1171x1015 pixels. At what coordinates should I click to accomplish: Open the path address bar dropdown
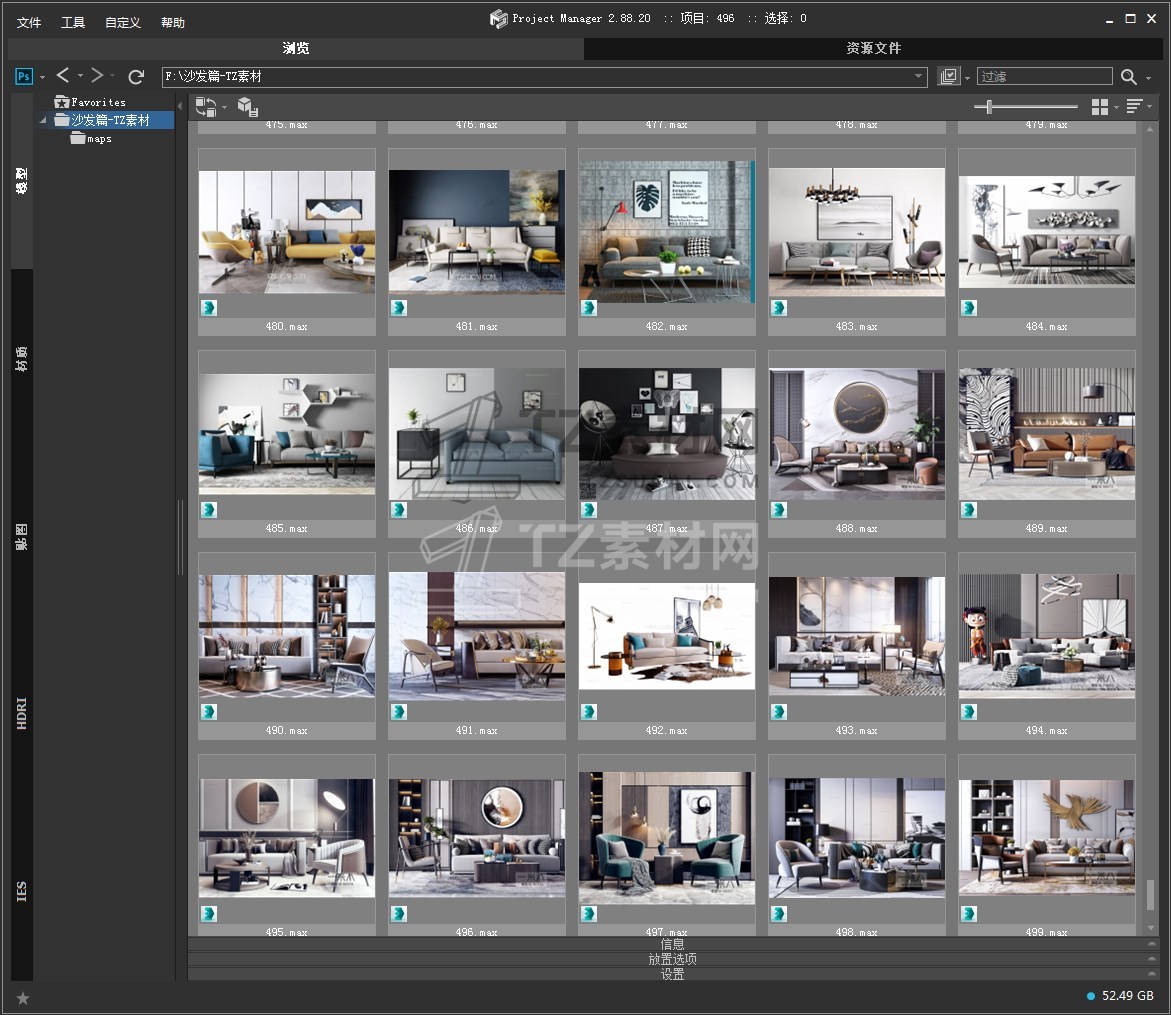(x=919, y=76)
